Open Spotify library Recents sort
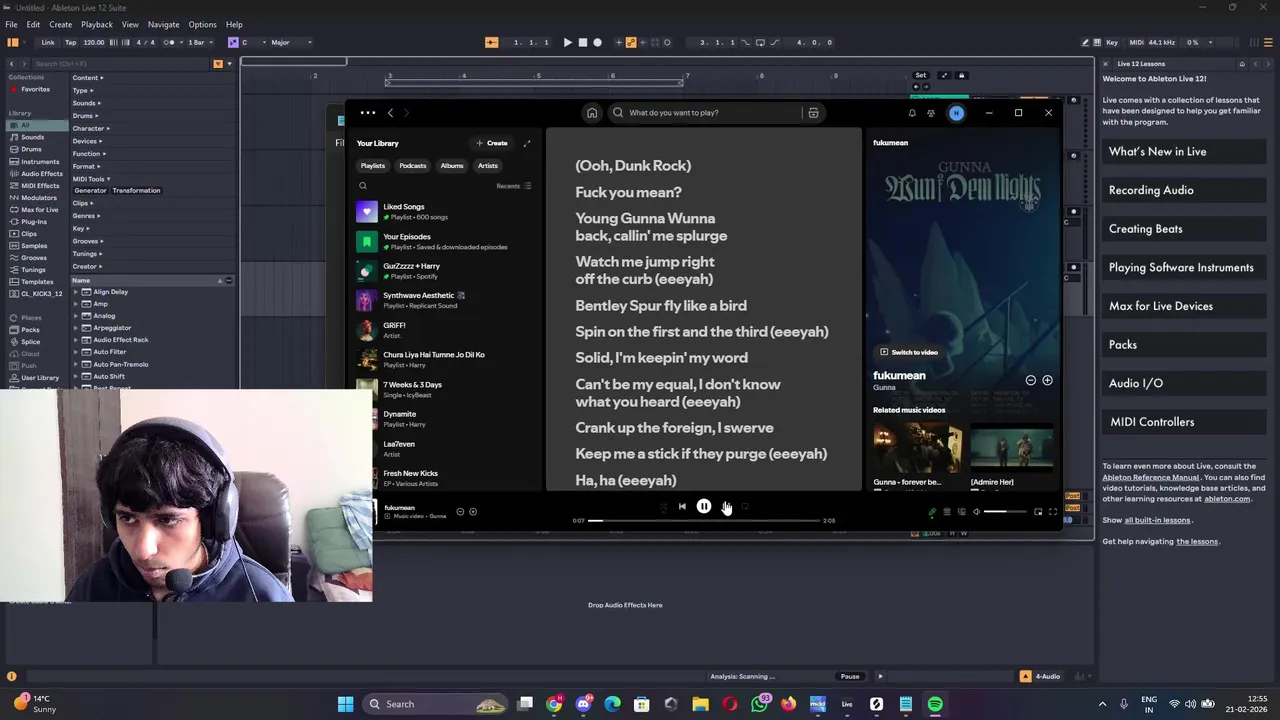 [514, 186]
